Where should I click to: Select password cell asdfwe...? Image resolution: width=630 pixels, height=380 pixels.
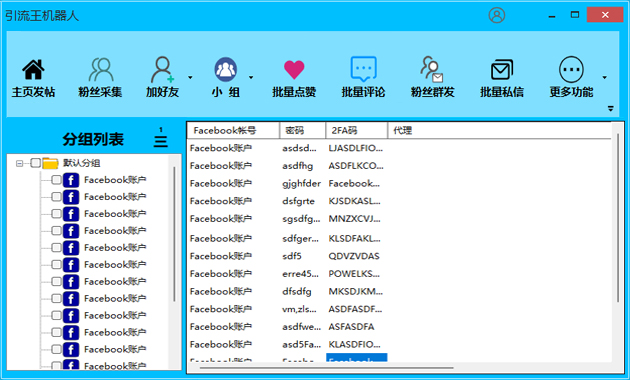coord(301,327)
